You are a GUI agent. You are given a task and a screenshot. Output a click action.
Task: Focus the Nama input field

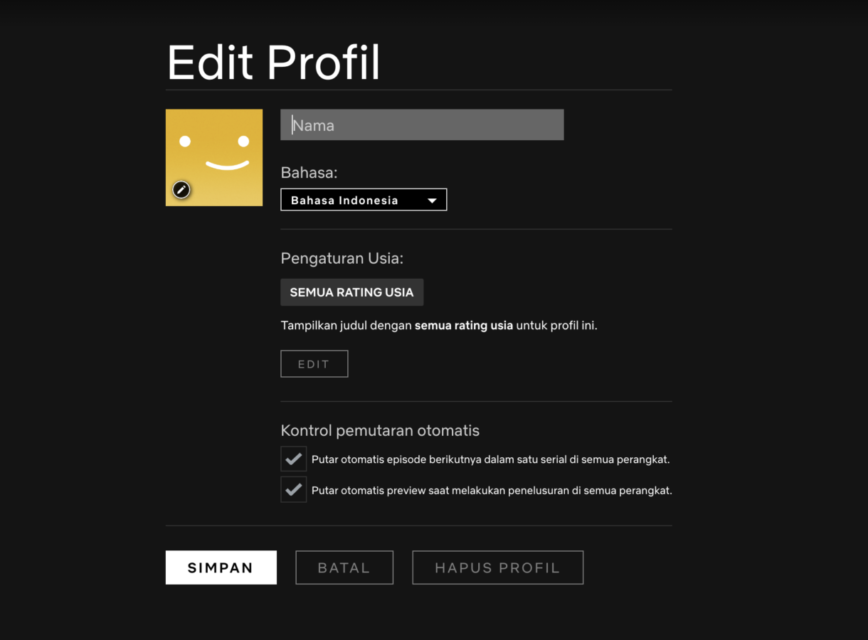tap(422, 125)
